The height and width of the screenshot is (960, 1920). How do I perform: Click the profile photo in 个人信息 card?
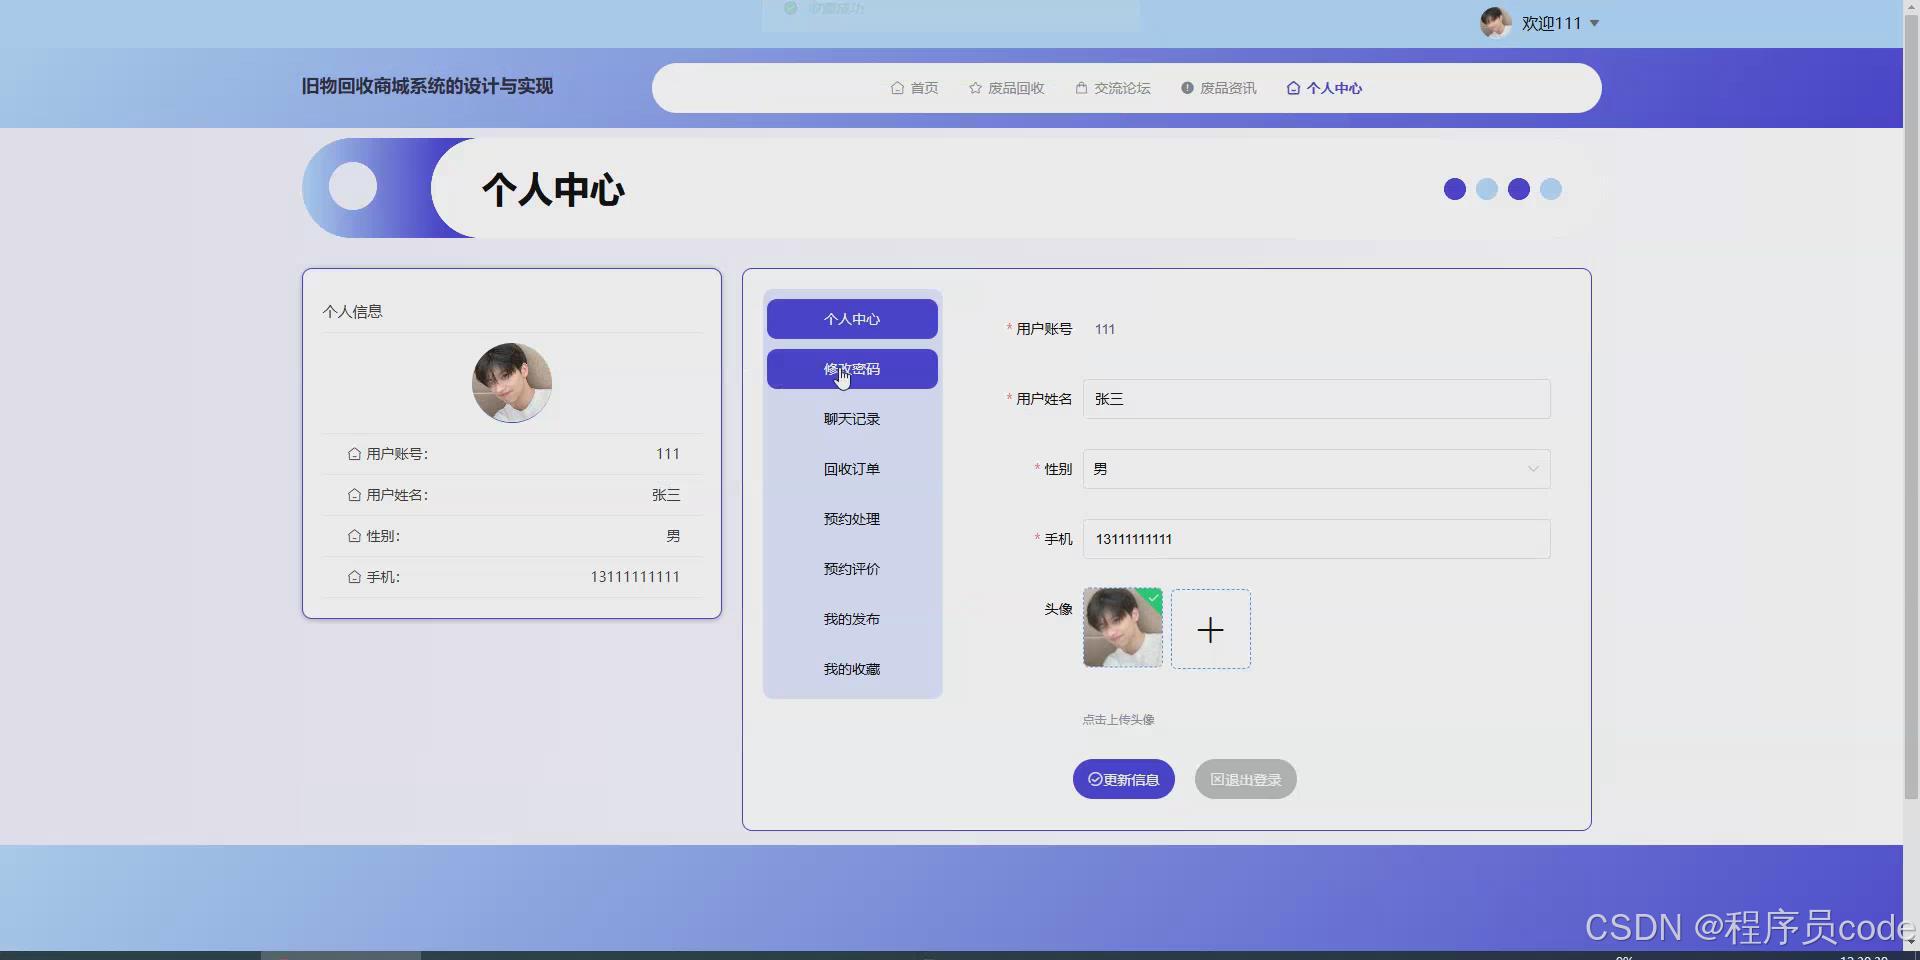pos(512,383)
